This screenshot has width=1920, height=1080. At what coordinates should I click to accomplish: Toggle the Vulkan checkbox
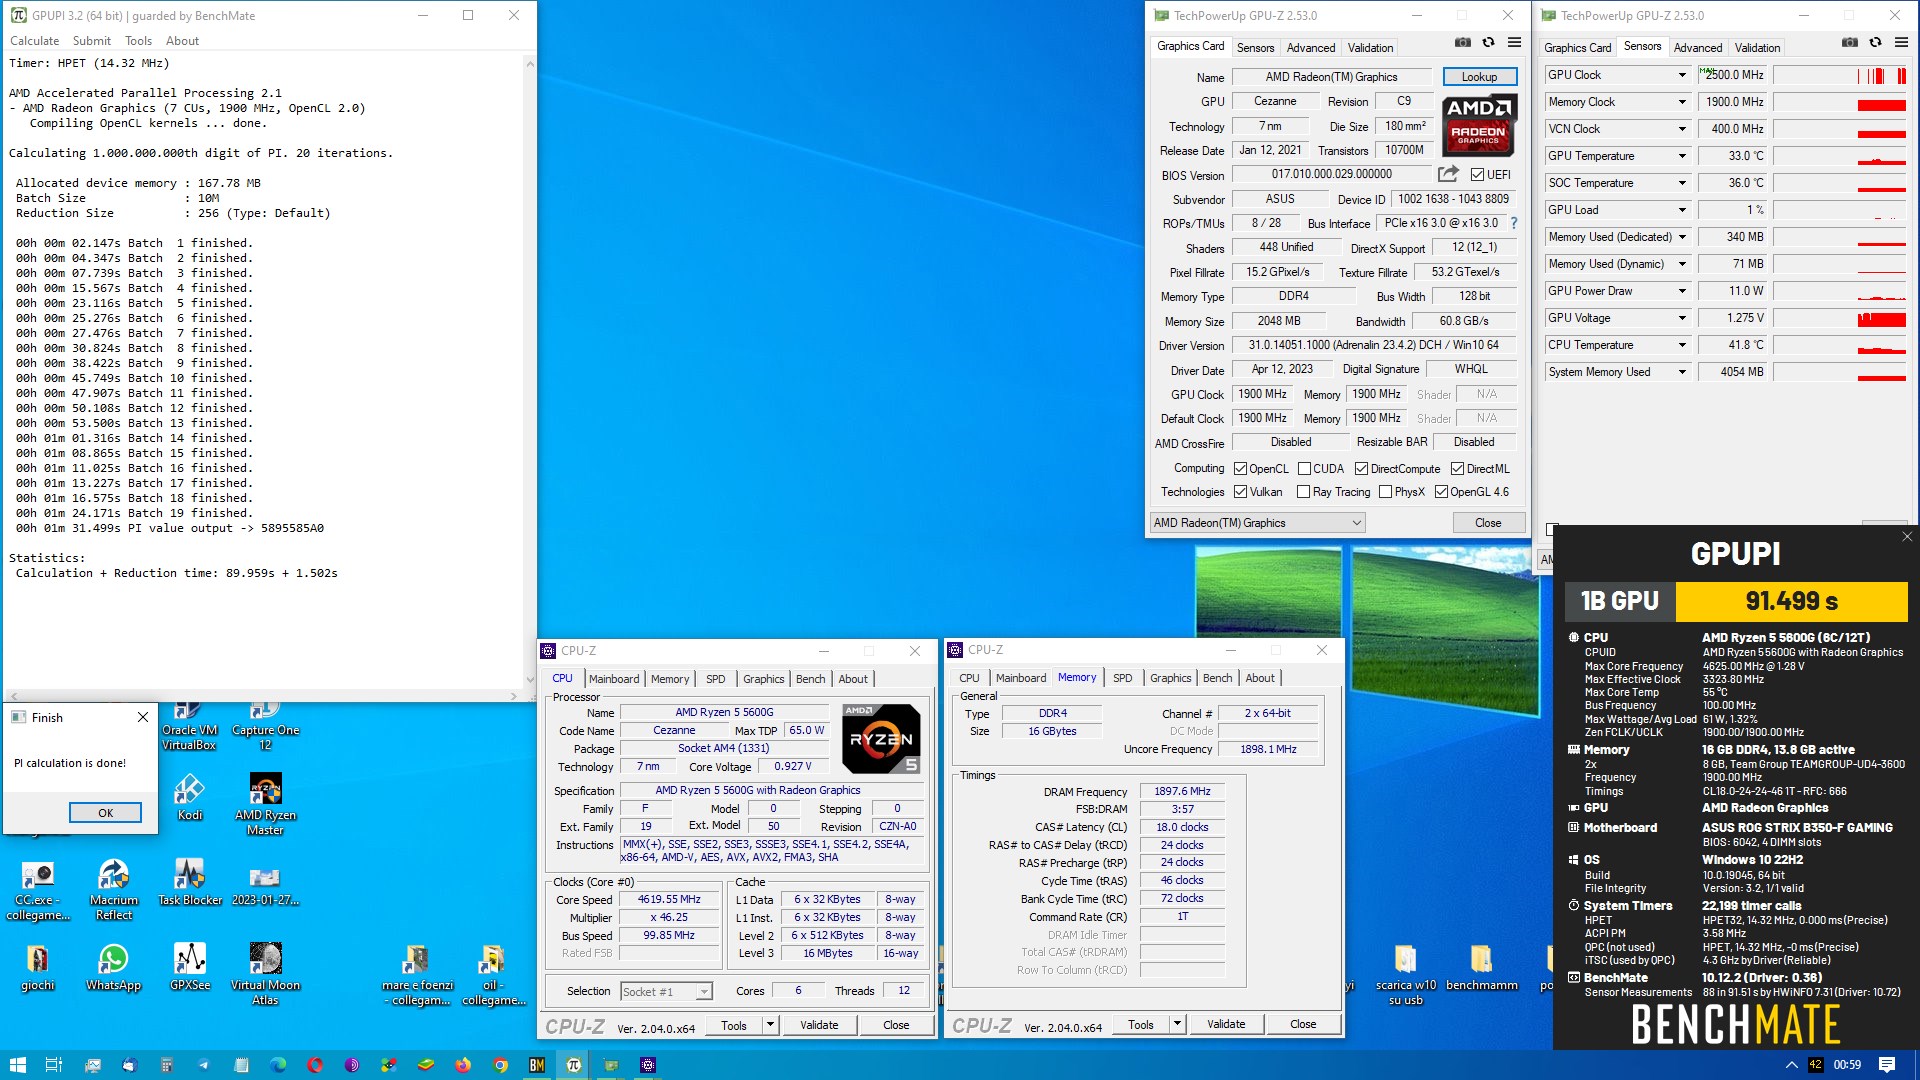click(x=1240, y=492)
